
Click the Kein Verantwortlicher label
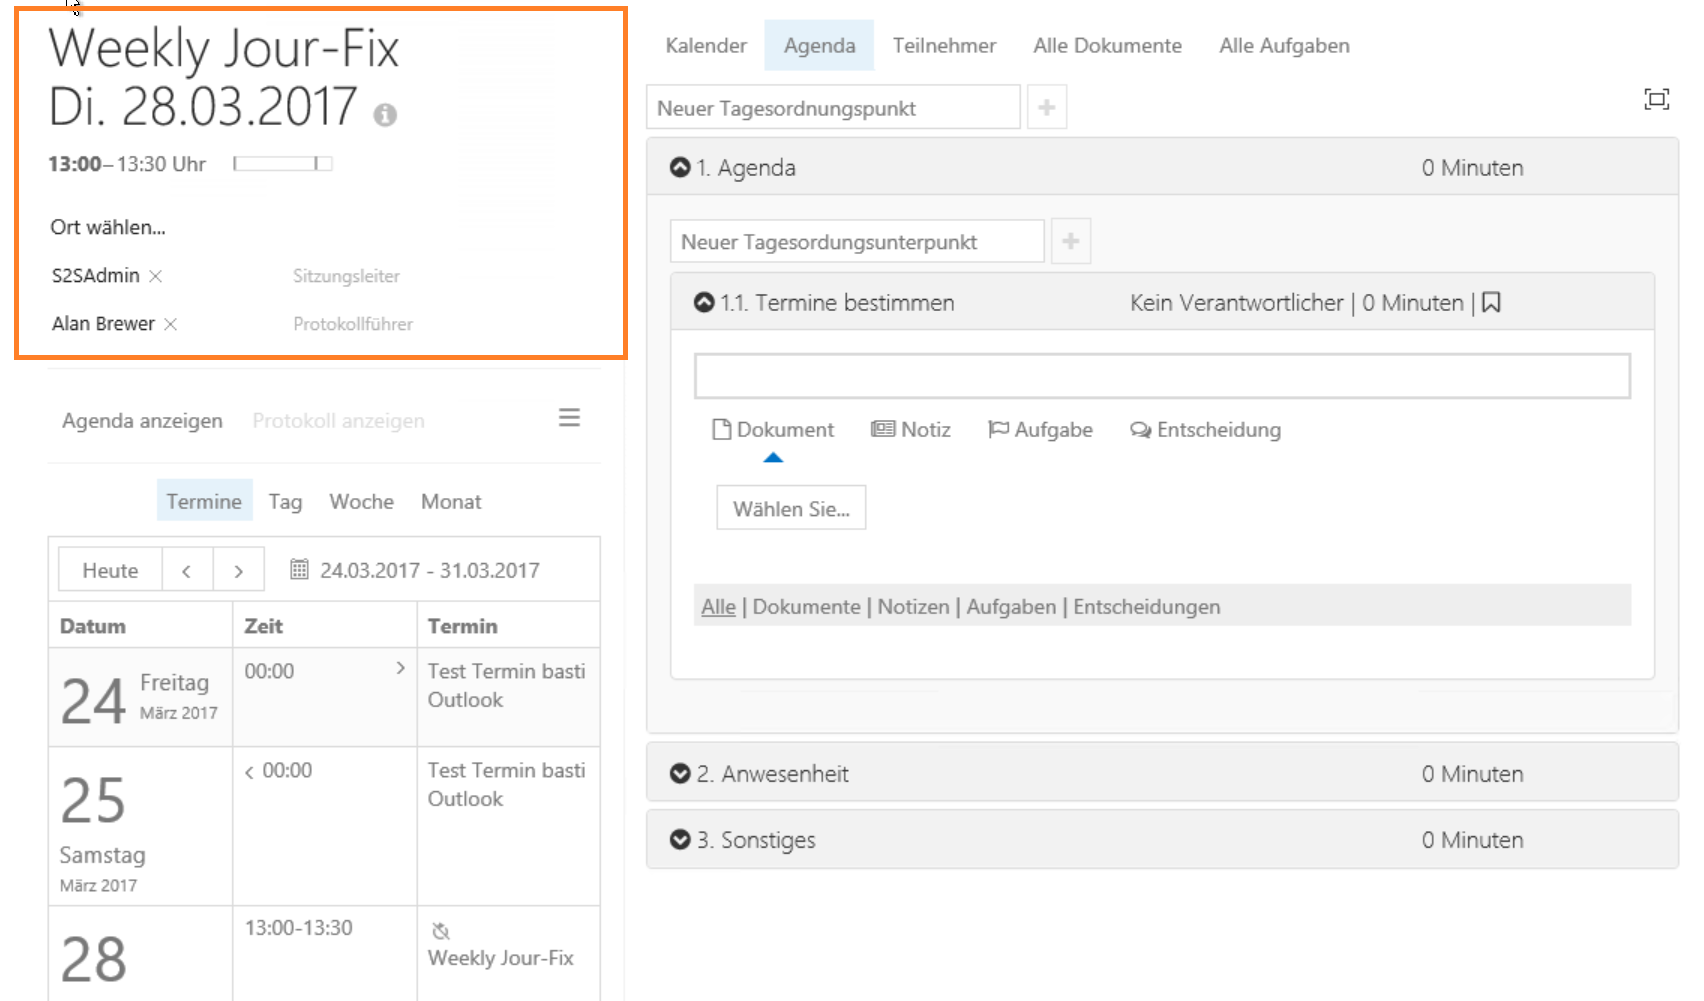(1237, 303)
